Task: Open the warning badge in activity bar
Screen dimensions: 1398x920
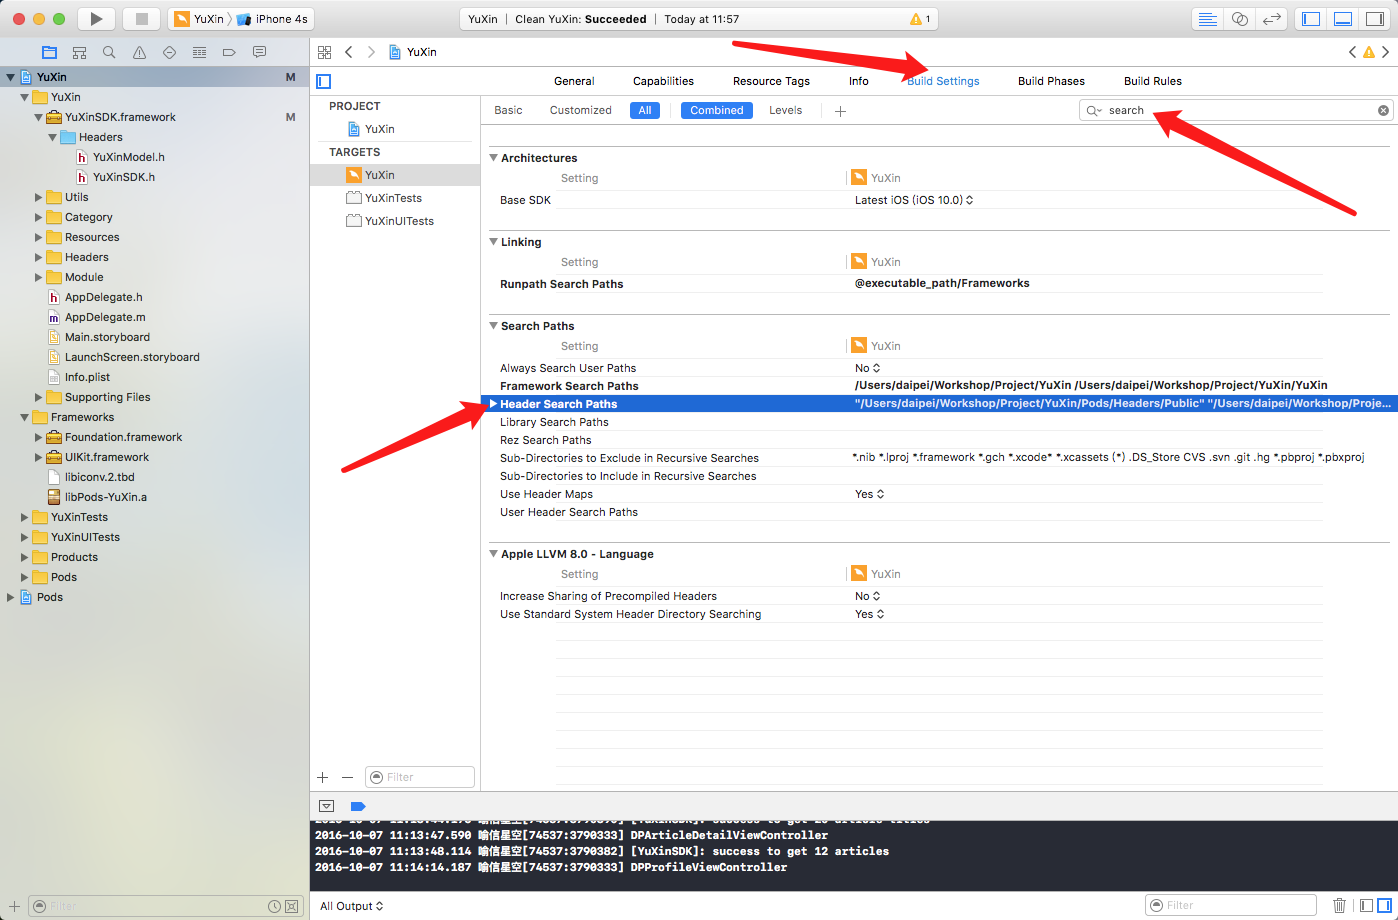Action: pos(919,19)
